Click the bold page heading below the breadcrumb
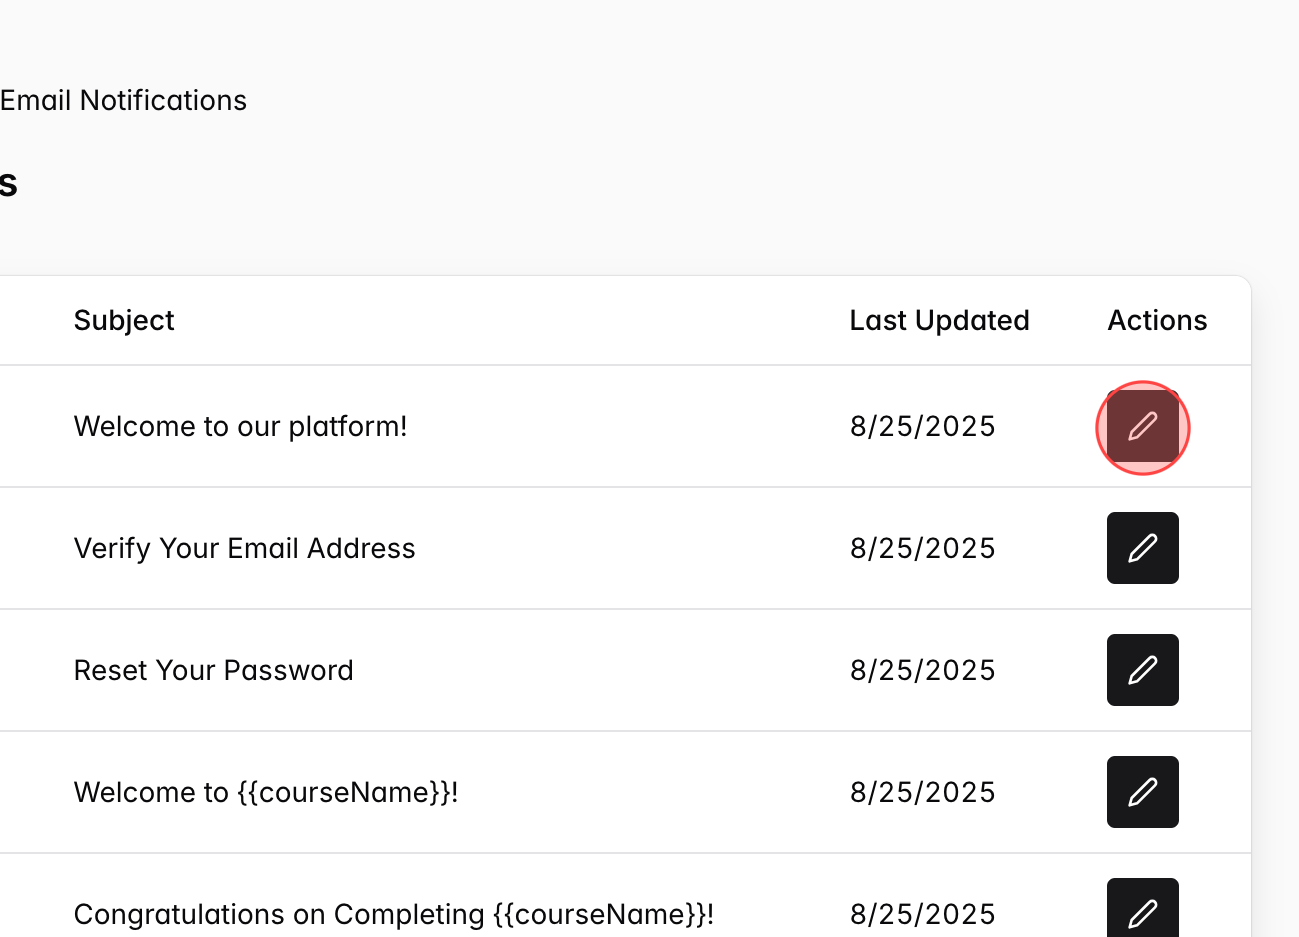The height and width of the screenshot is (937, 1299). tap(8, 184)
